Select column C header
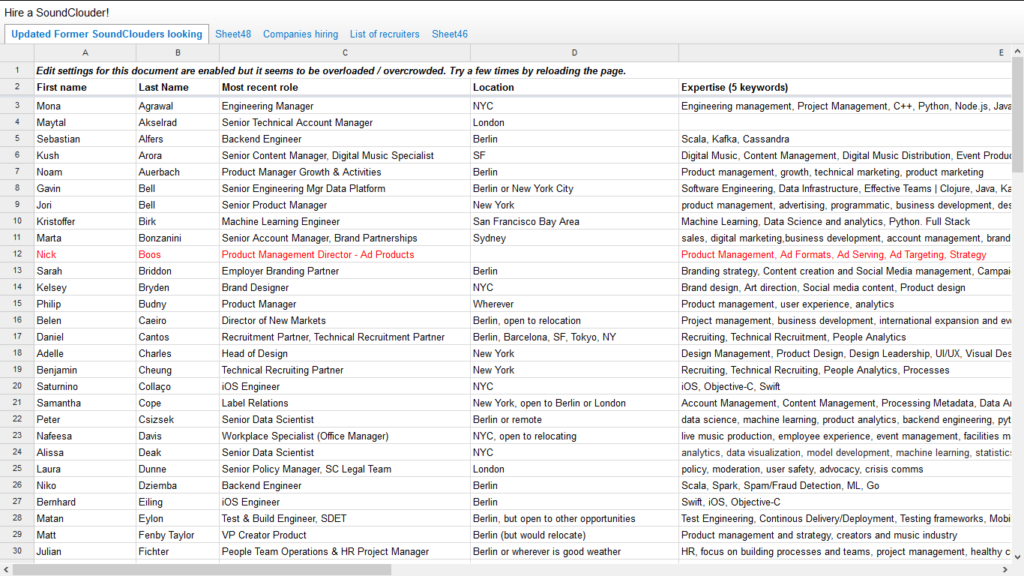 tap(345, 53)
